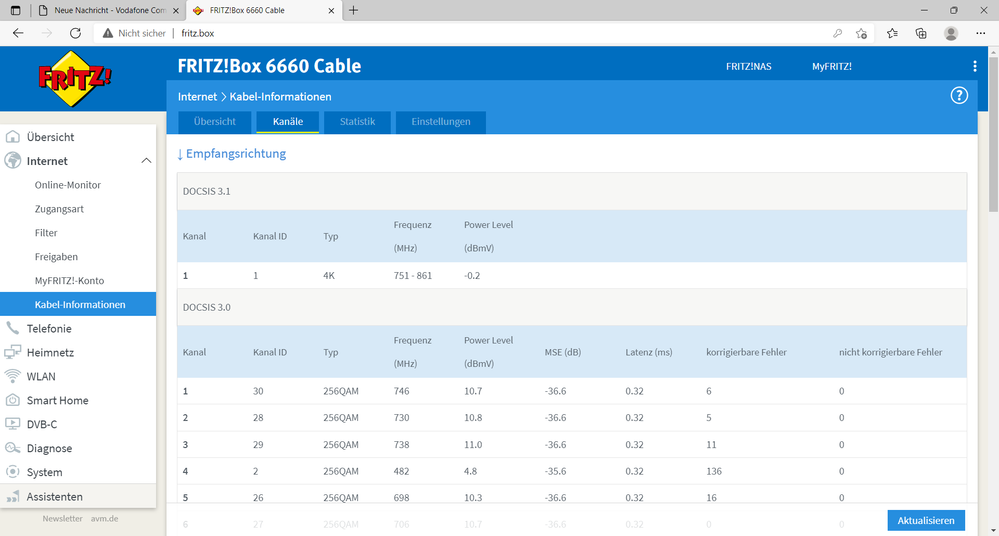Click the Power Level value -0.2
This screenshot has height=536, width=999.
coord(472,276)
